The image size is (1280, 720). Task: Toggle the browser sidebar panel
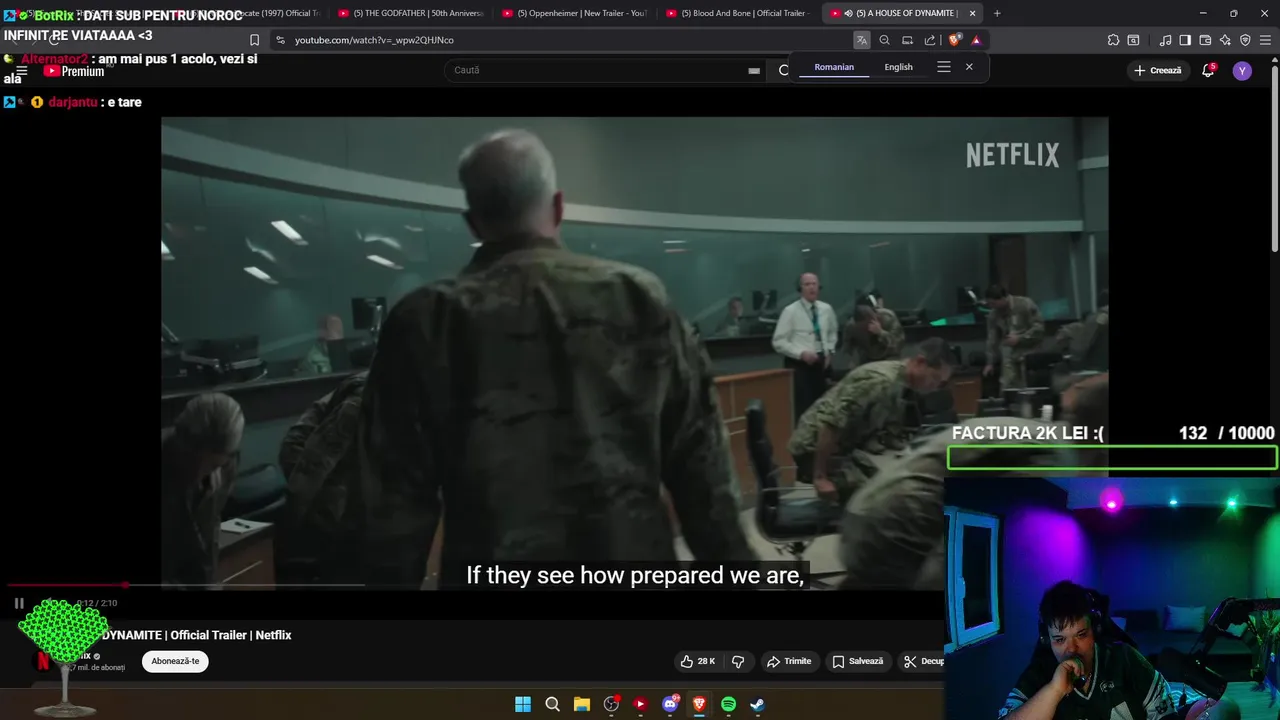[1185, 40]
